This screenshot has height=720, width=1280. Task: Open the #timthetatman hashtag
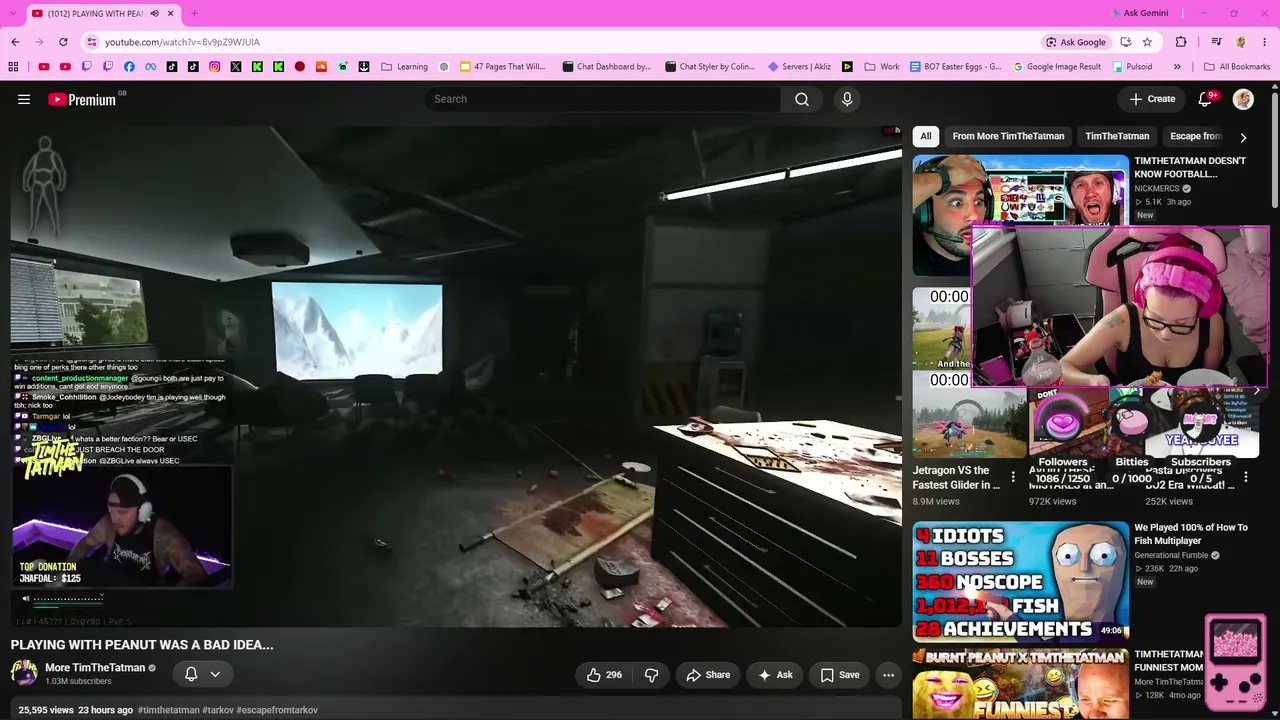(169, 710)
